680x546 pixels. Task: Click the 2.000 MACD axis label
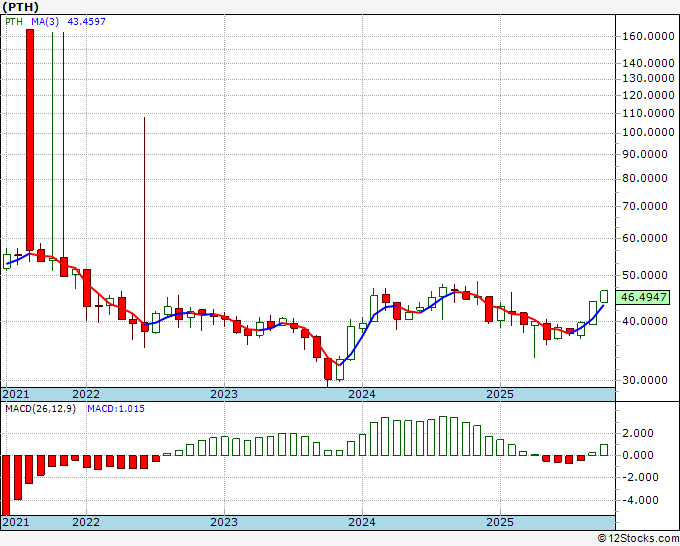click(x=638, y=433)
